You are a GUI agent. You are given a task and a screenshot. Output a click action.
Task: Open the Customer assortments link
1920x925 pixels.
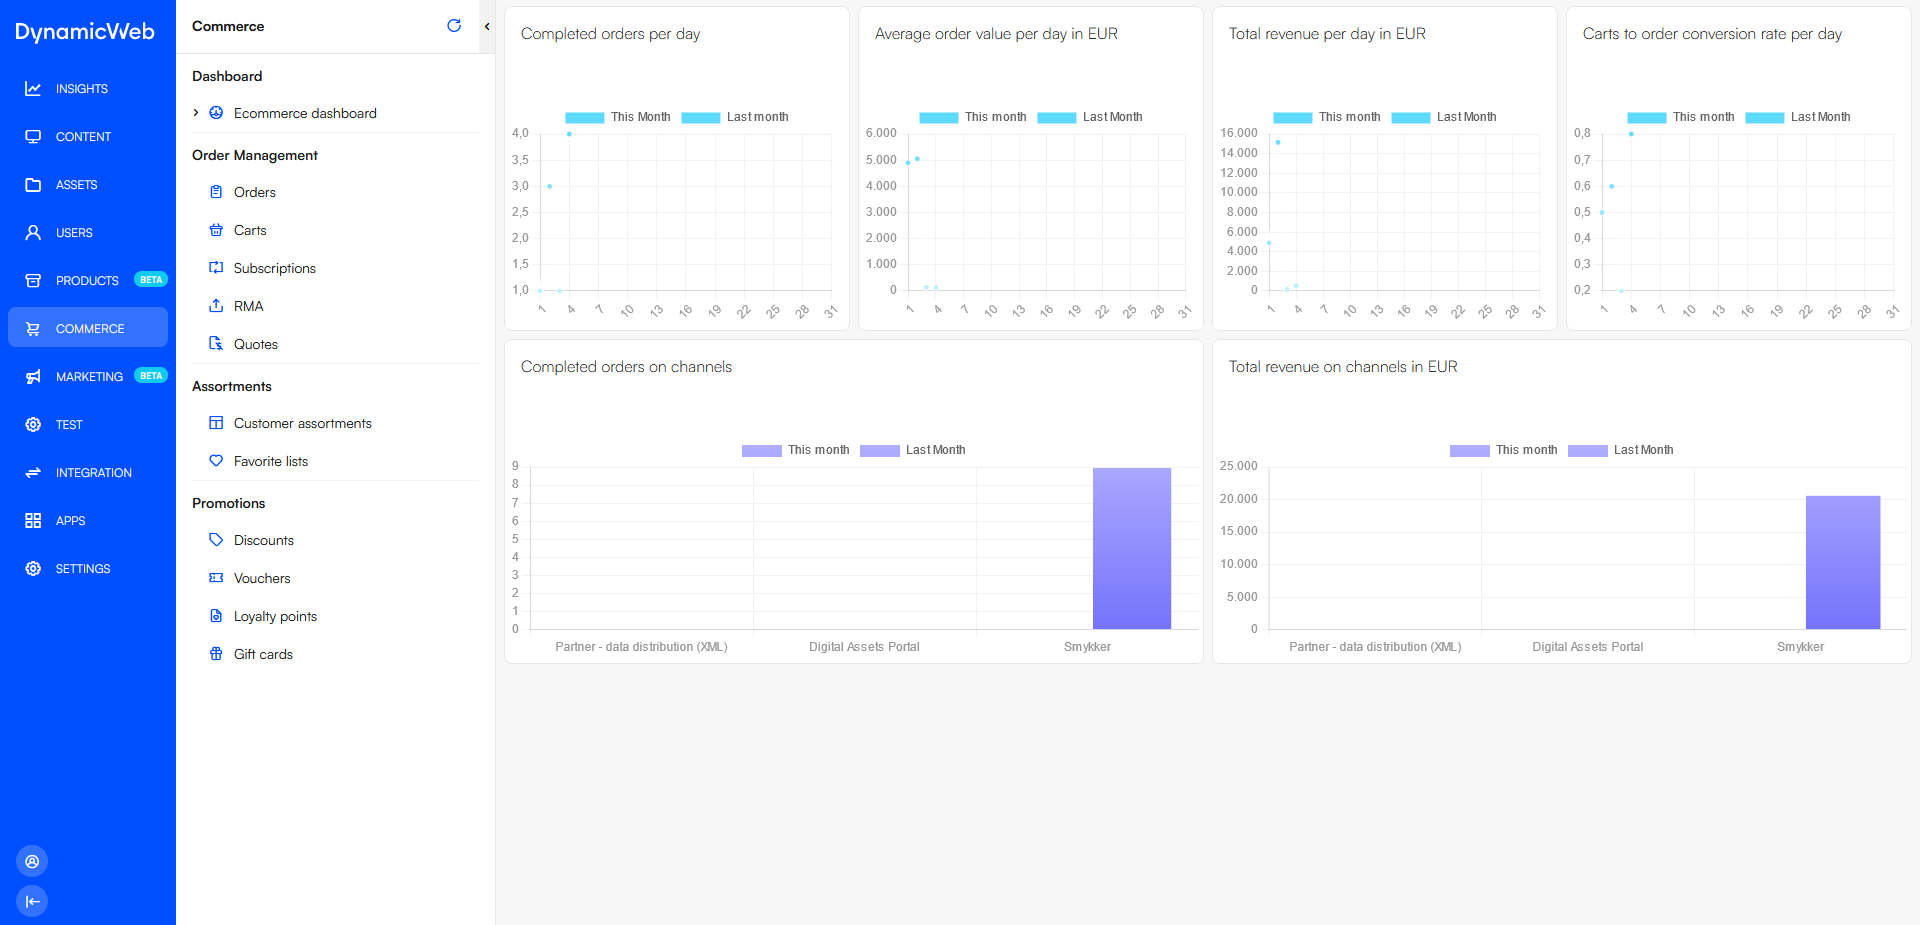tap(303, 423)
